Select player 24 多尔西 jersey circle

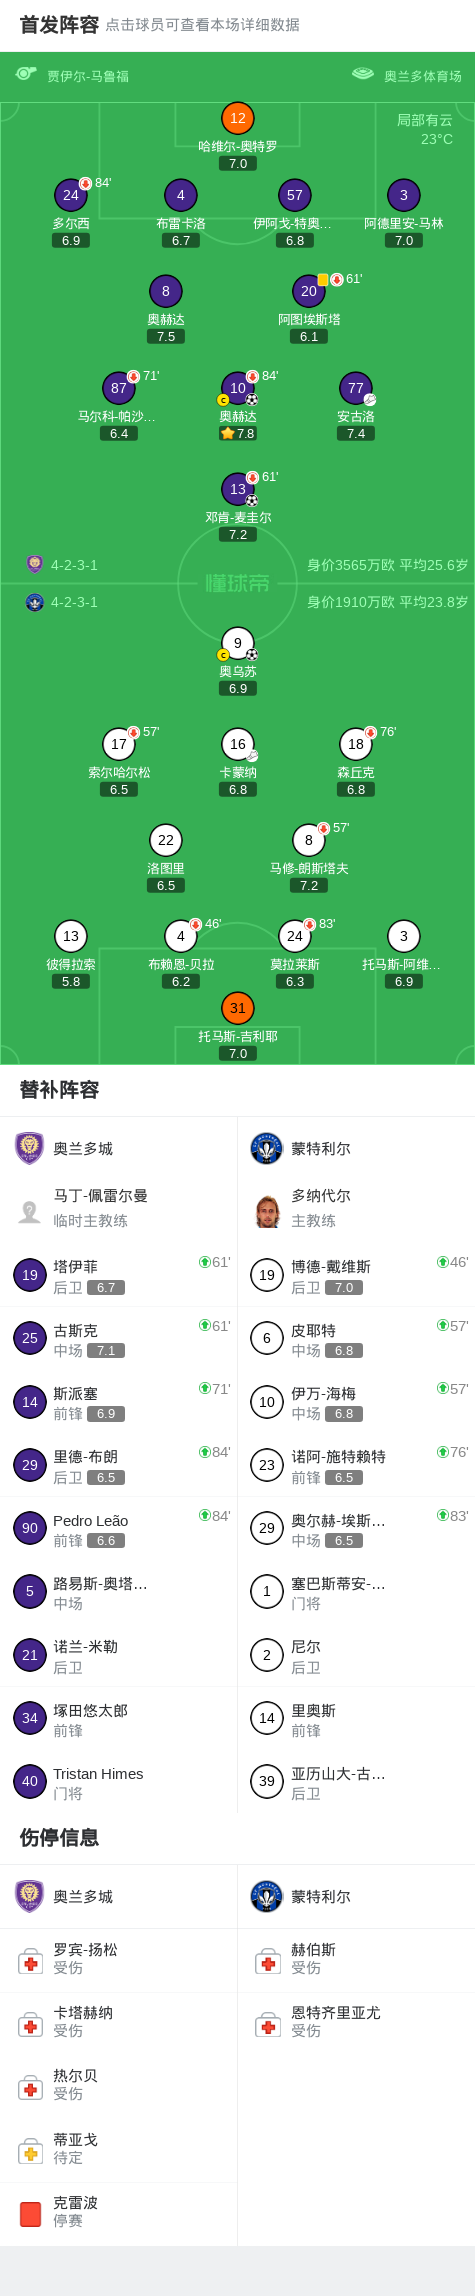click(71, 196)
